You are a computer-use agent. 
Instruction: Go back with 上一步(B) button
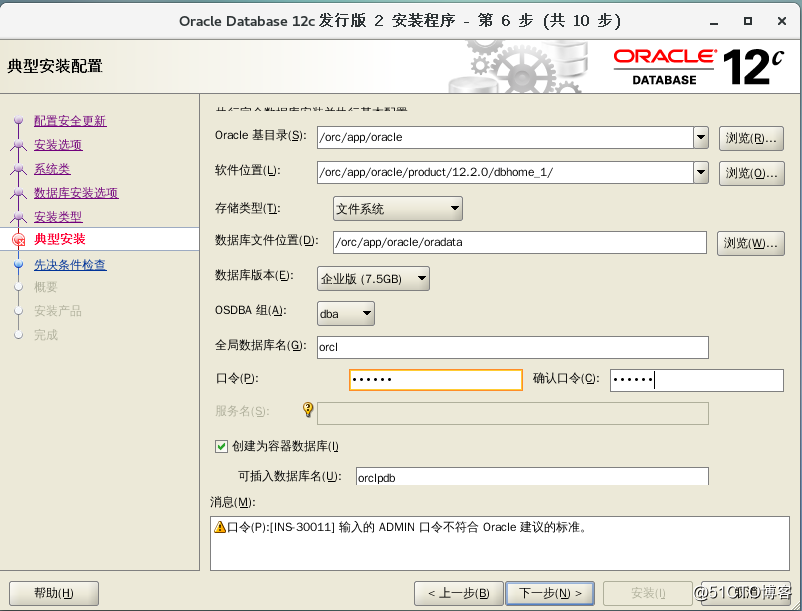click(459, 593)
